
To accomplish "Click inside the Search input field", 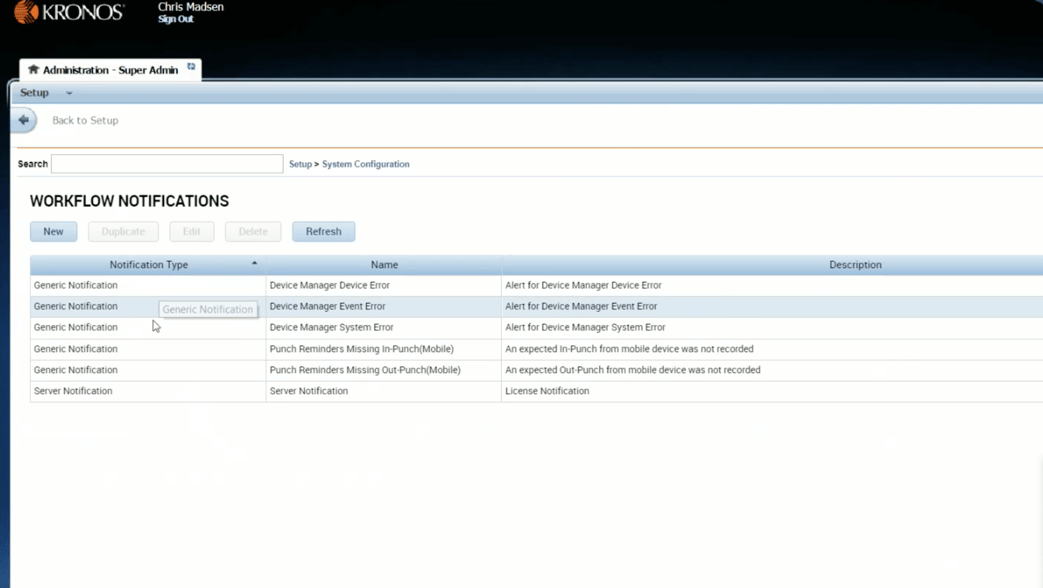I will tap(167, 163).
